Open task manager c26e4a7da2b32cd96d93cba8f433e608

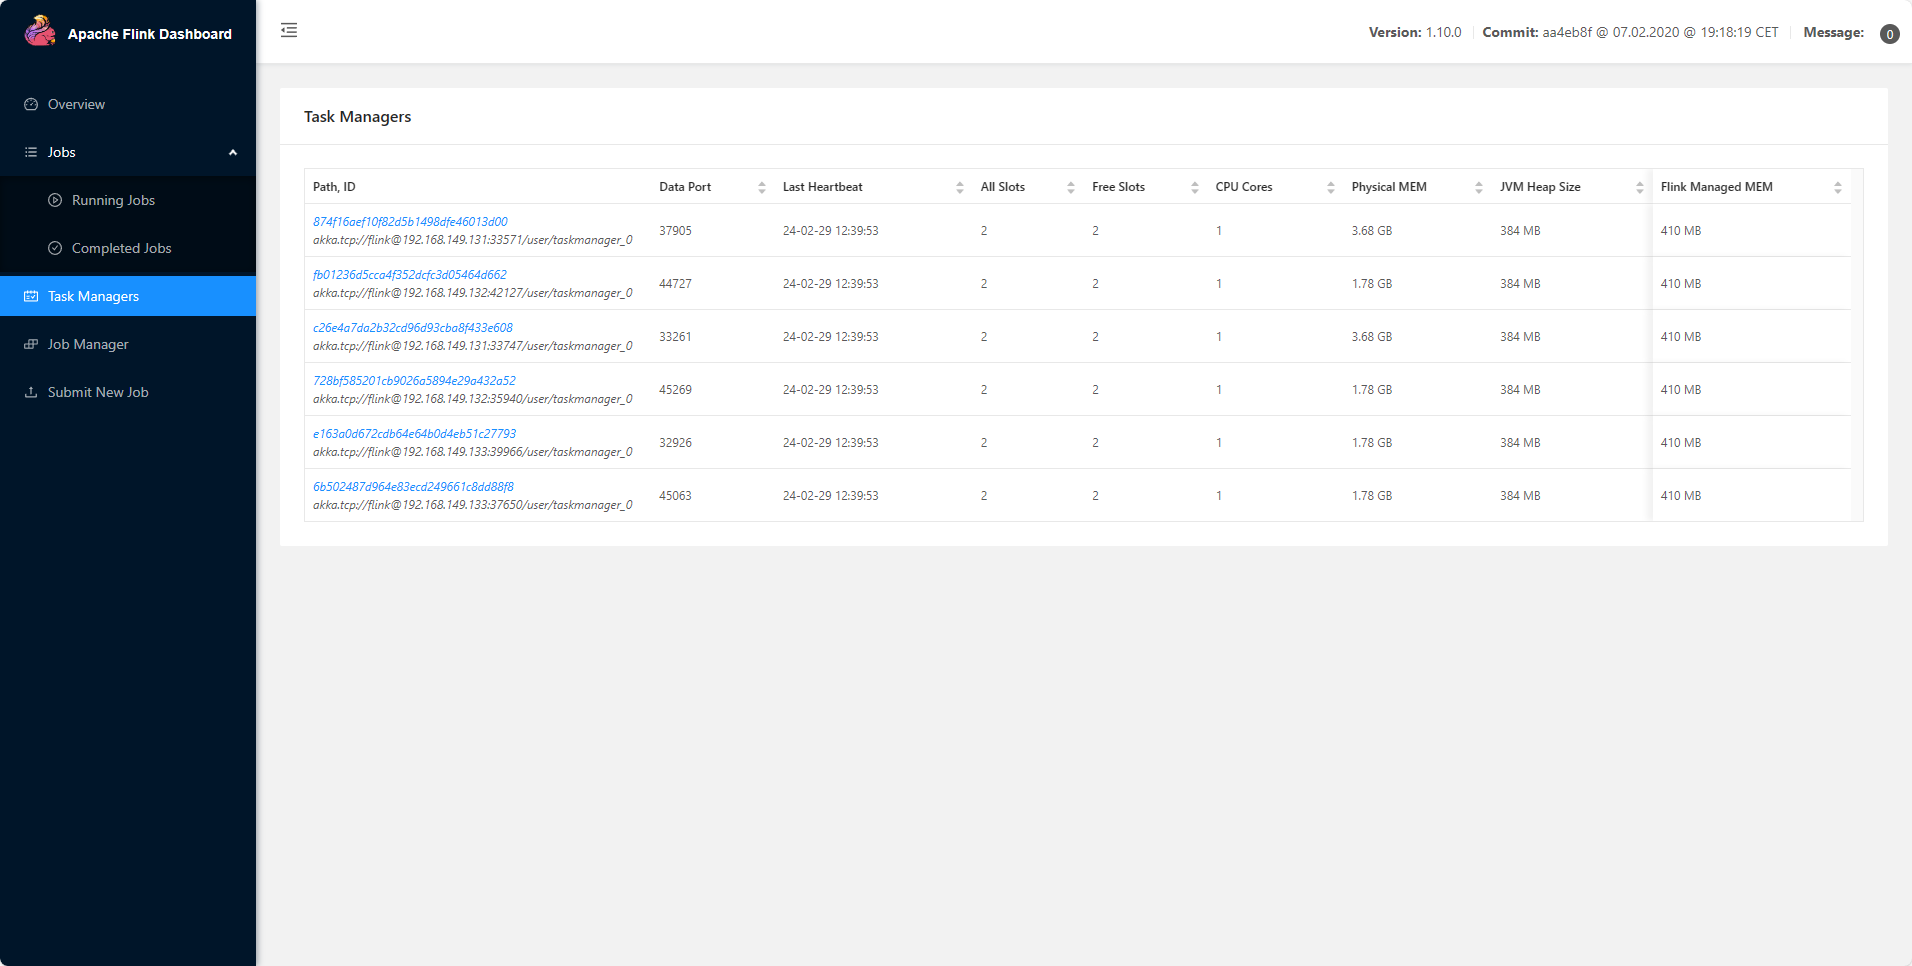[413, 328]
